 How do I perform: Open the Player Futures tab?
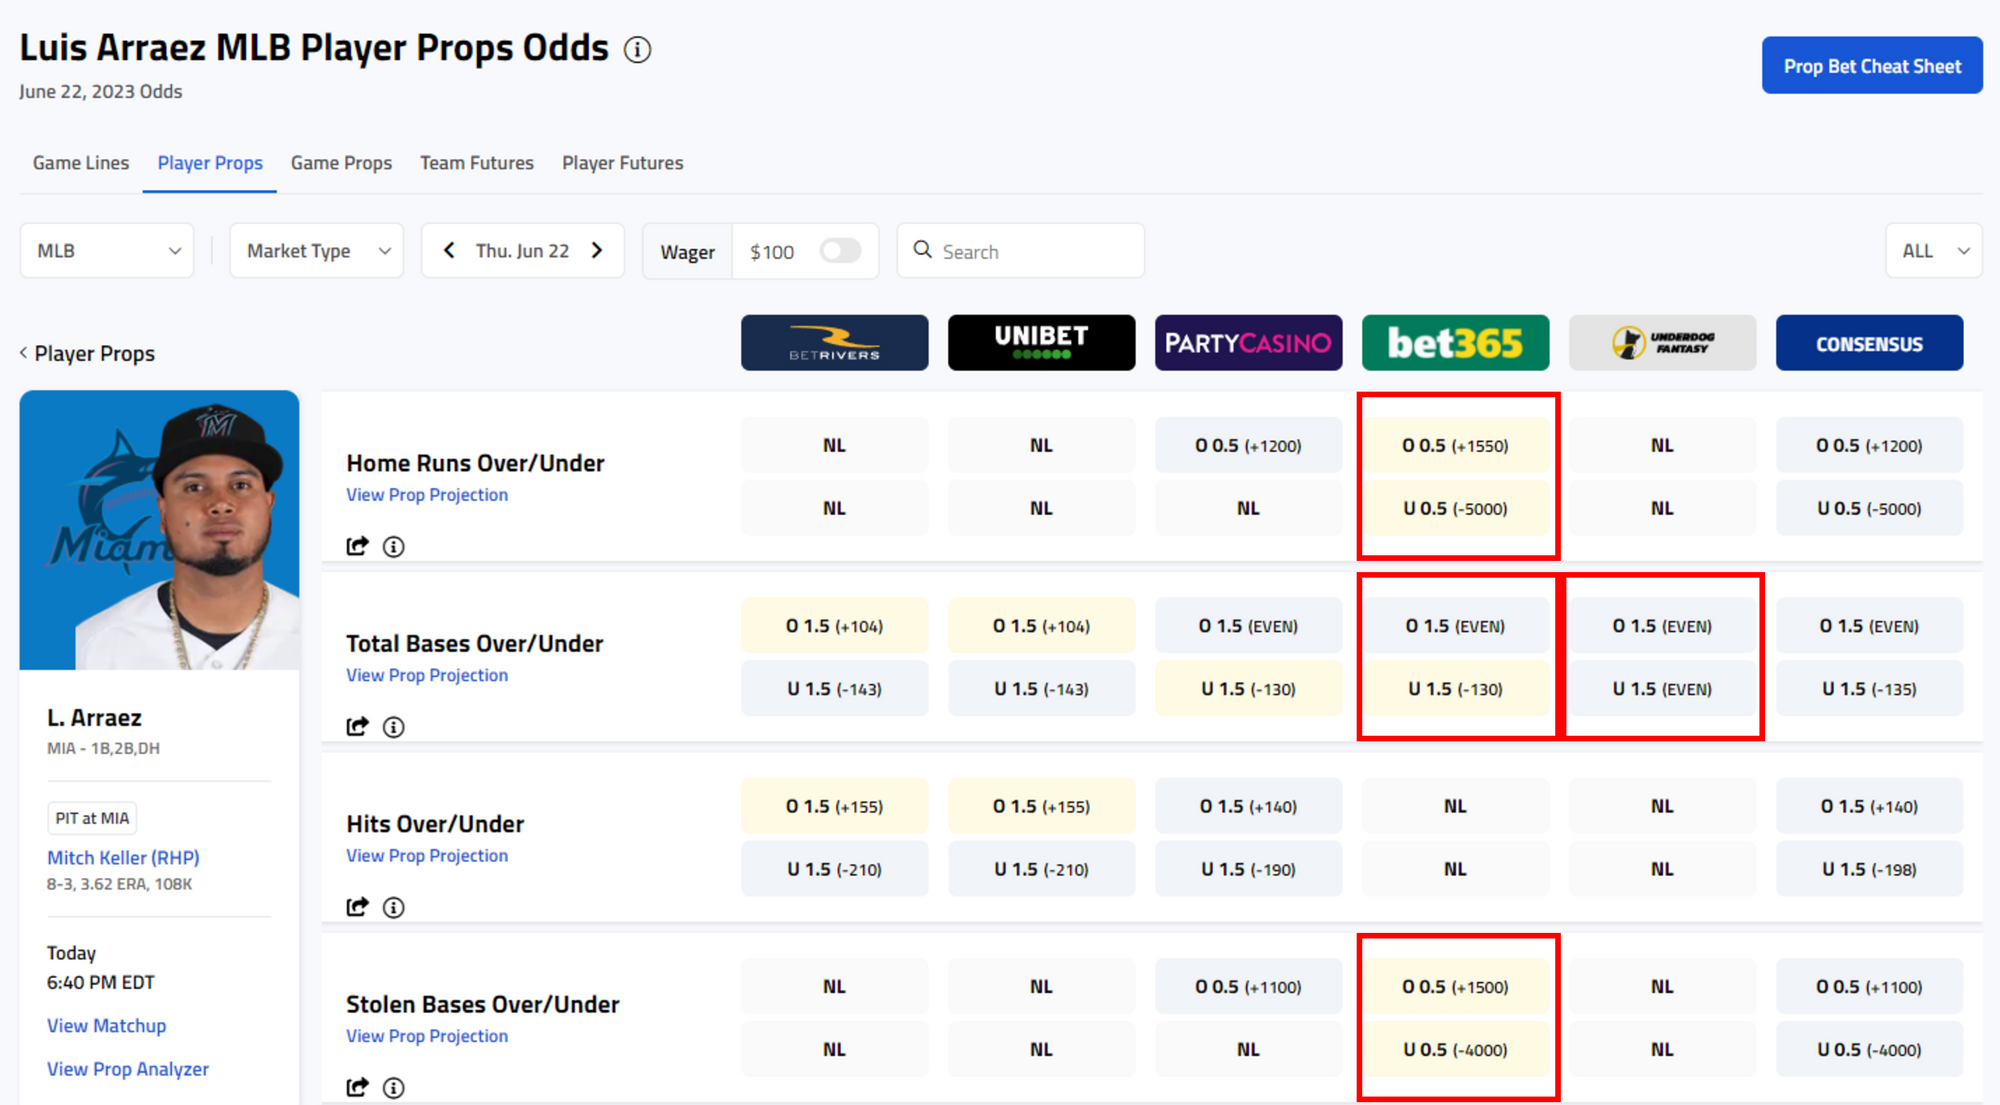[x=622, y=163]
